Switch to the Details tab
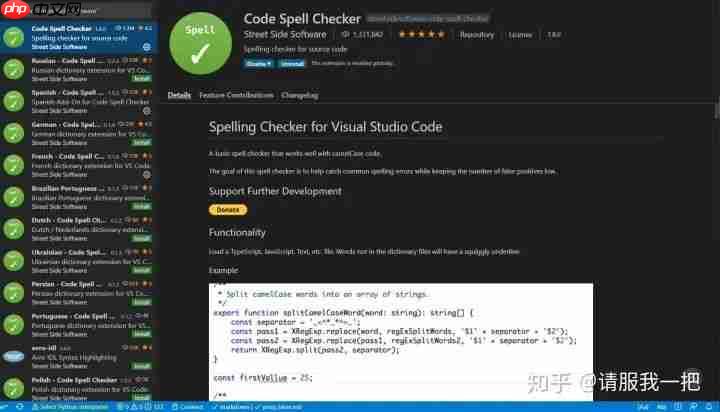This screenshot has width=720, height=412. pos(179,96)
